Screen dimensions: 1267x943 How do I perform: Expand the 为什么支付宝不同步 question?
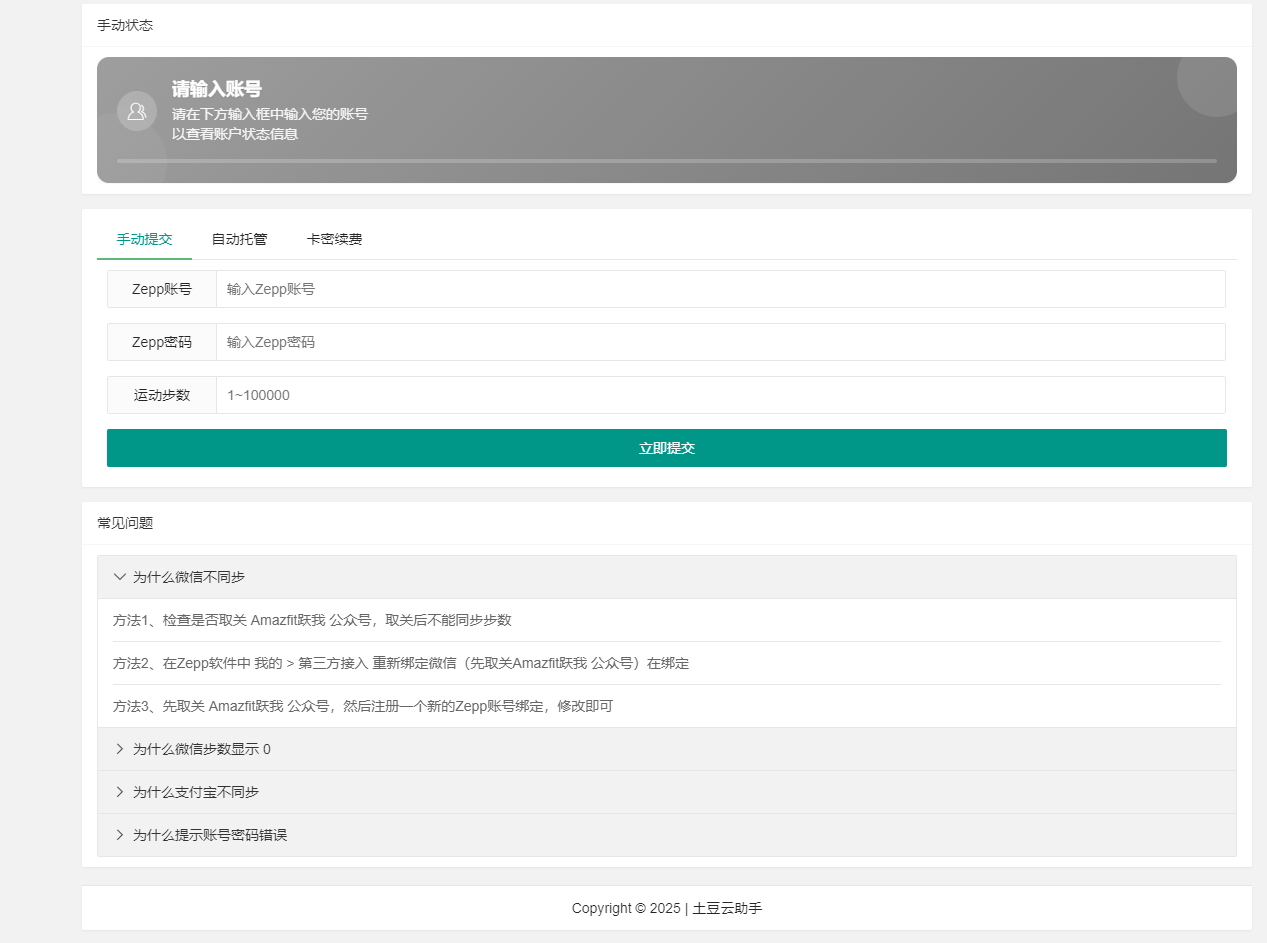click(x=196, y=792)
